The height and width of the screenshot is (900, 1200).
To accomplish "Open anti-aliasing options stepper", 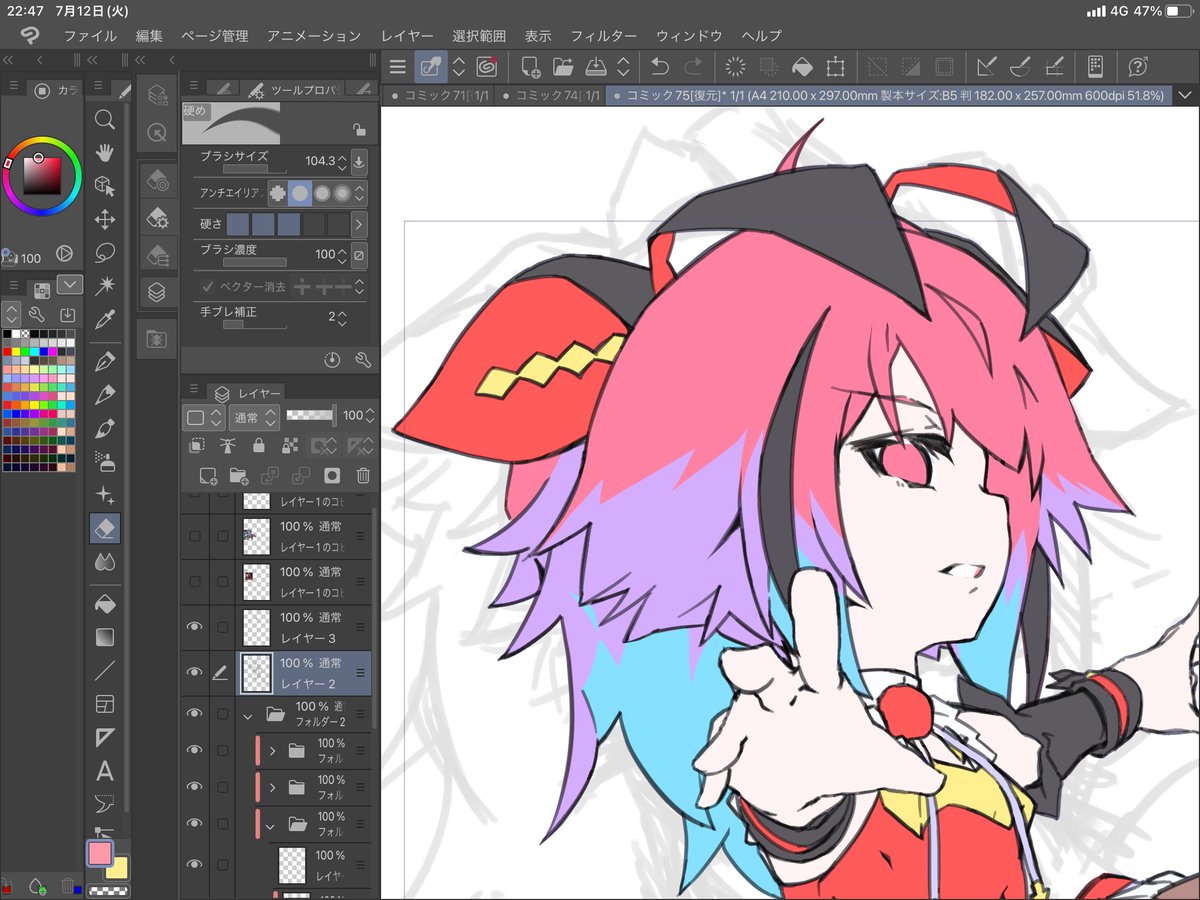I will click(360, 193).
